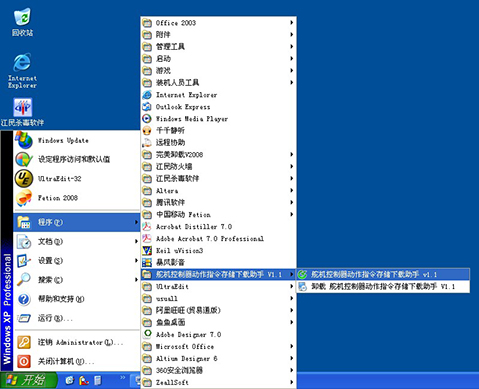Click the Windows Media Player icon
The width and height of the screenshot is (479, 389).
tap(147, 119)
